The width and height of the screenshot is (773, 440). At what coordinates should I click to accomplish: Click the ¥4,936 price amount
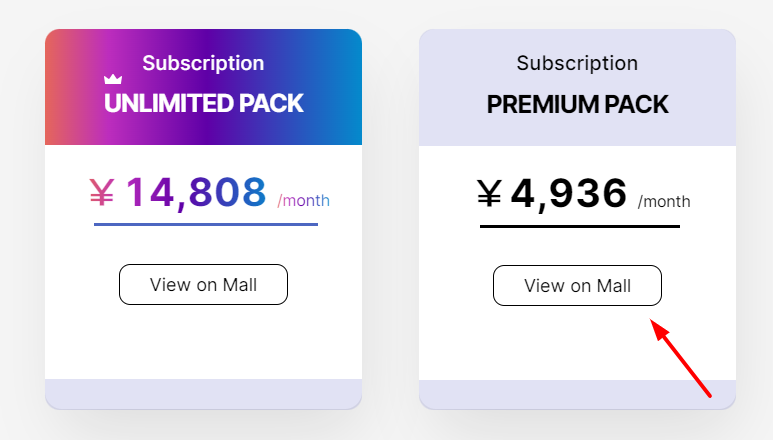[x=568, y=193]
